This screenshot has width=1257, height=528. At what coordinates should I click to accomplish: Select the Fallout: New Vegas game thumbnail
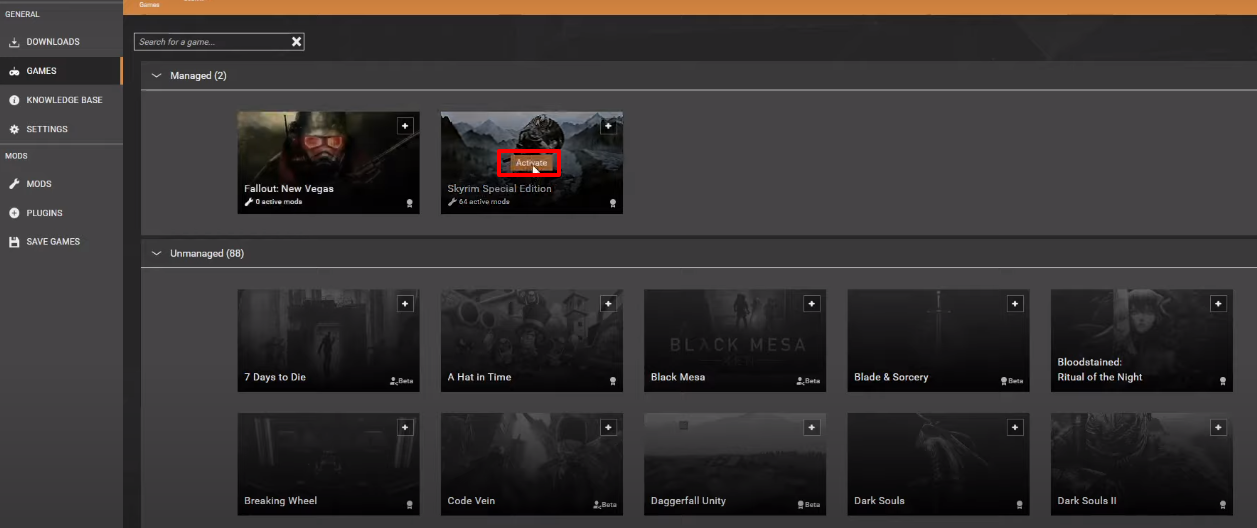coord(328,162)
